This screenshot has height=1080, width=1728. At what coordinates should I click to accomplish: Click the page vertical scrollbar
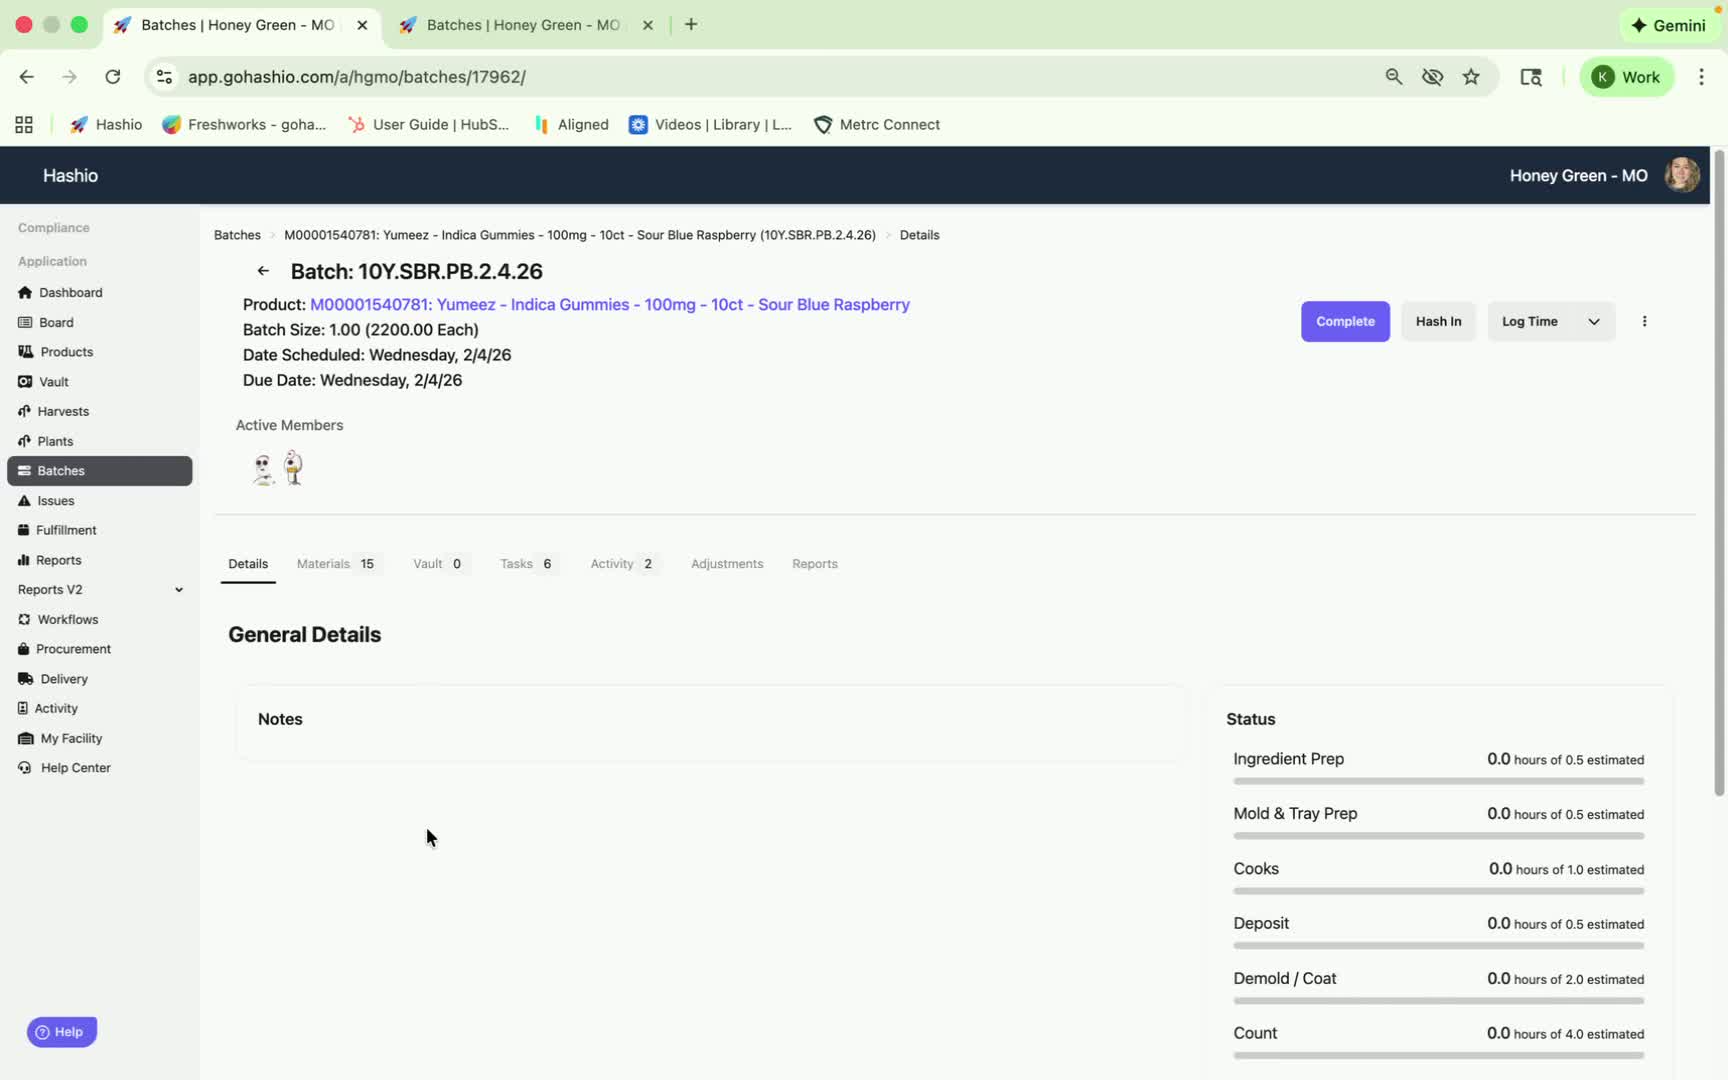[x=1719, y=472]
